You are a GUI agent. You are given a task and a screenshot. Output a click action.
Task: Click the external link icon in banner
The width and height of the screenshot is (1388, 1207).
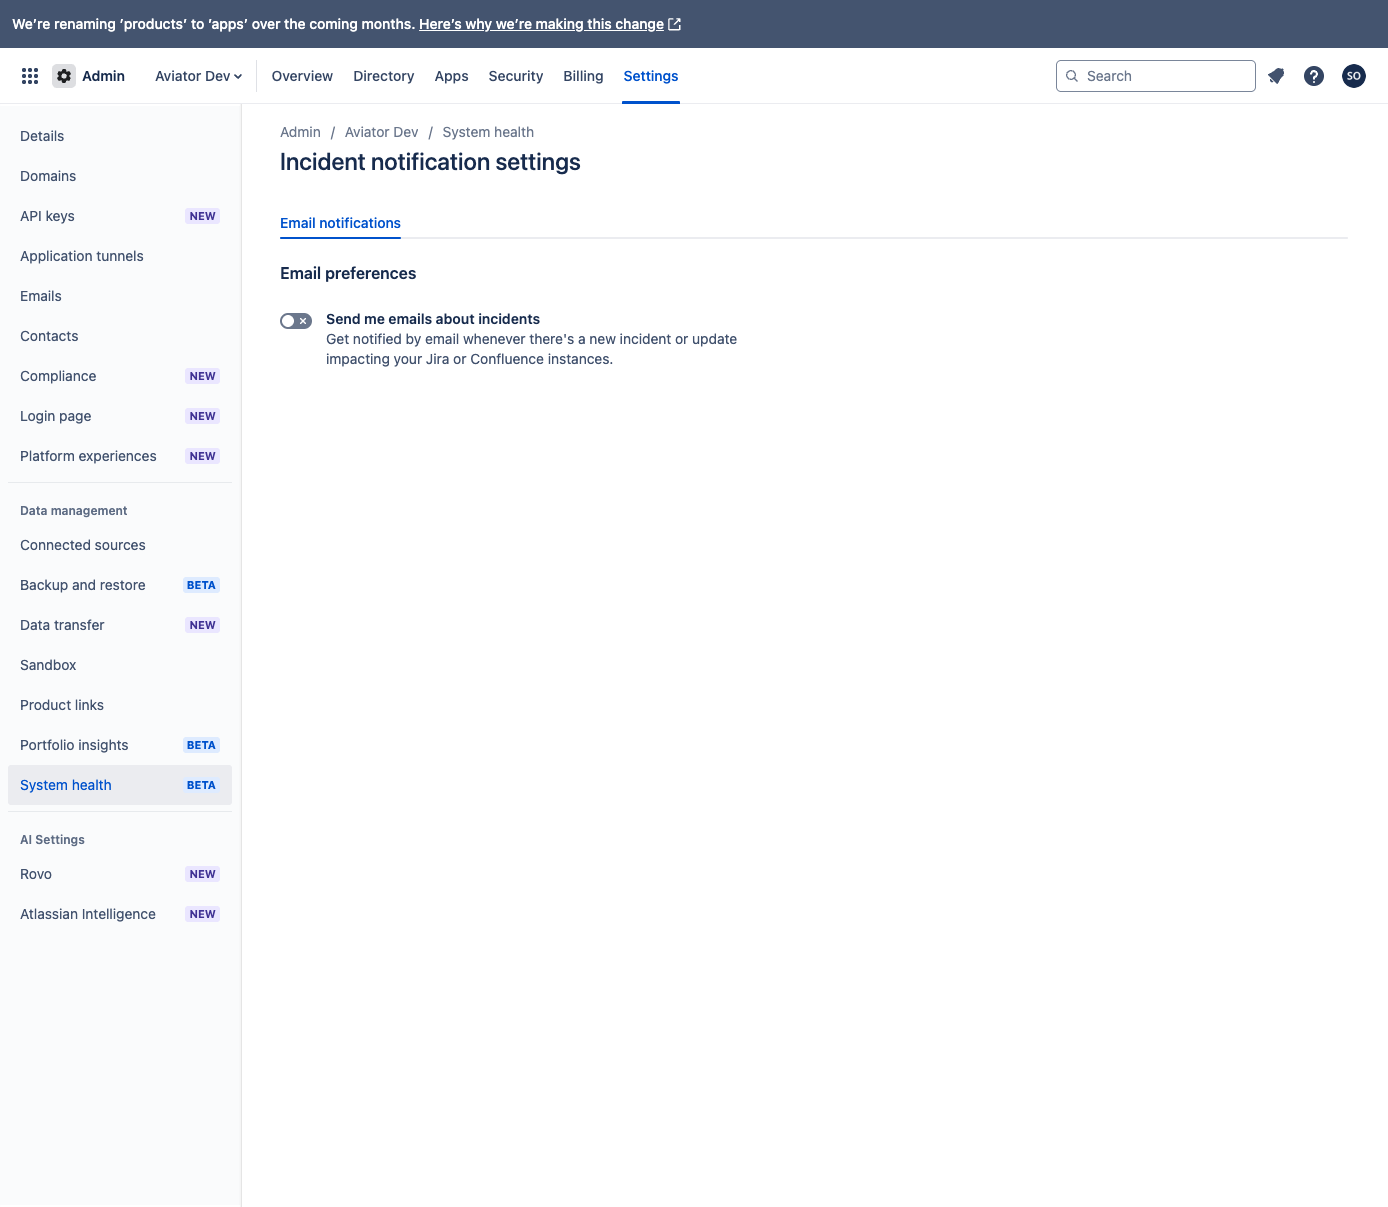coord(675,24)
